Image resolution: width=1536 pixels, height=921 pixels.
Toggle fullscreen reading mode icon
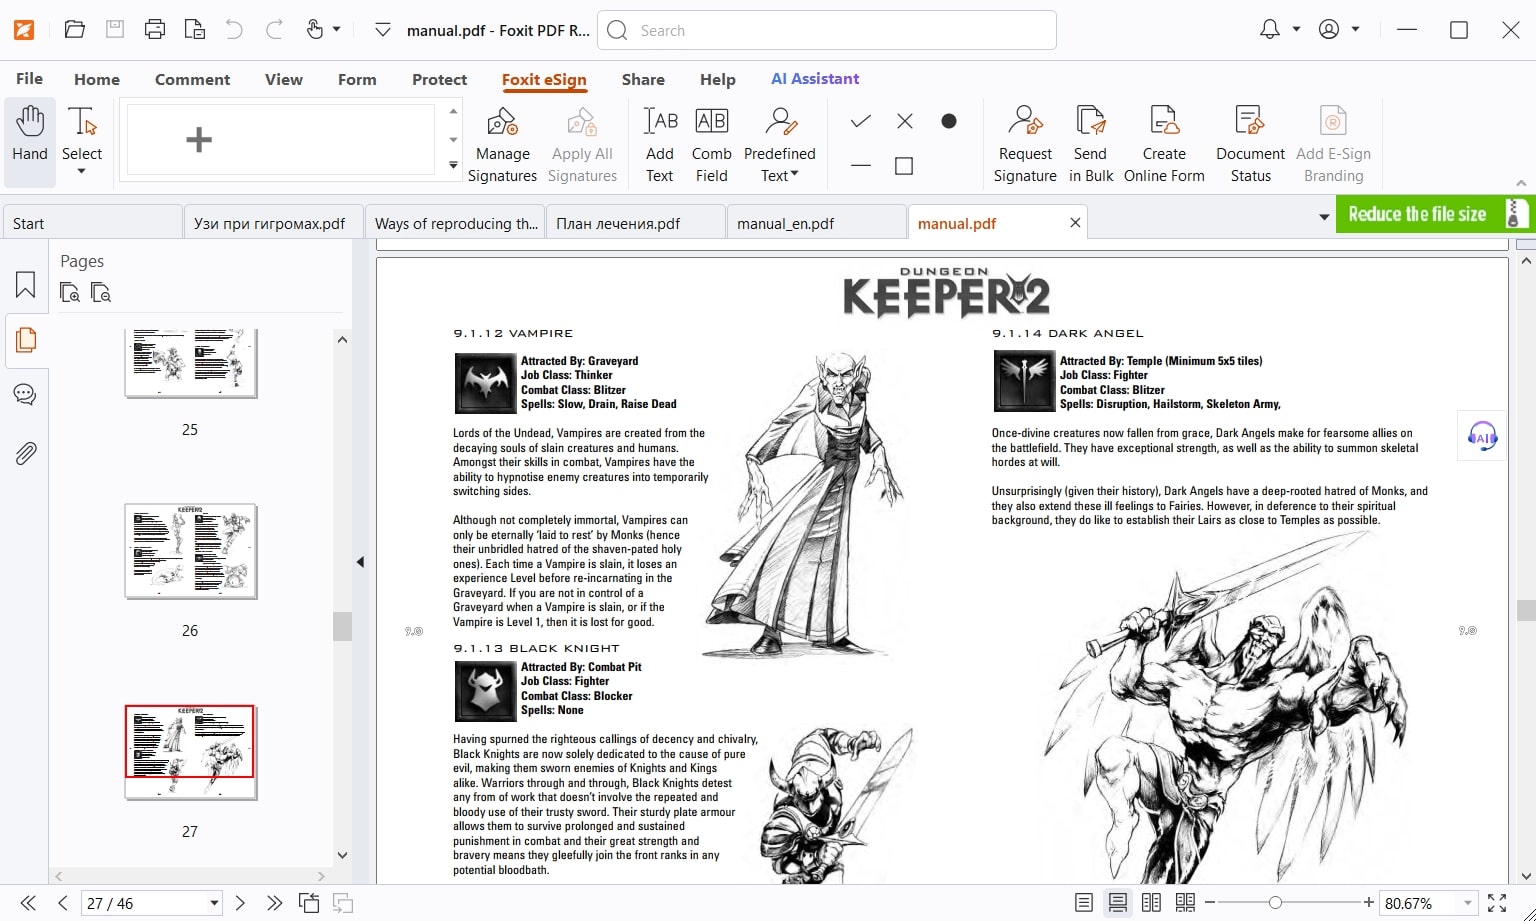(x=1497, y=903)
